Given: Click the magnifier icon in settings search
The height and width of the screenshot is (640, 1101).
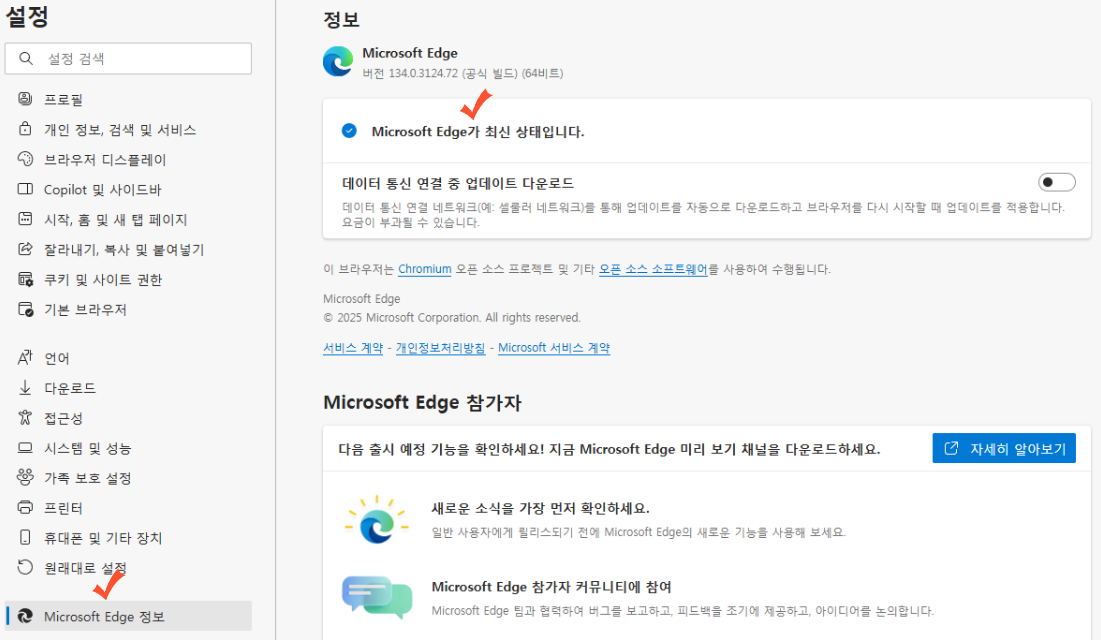Looking at the screenshot, I should tap(26, 58).
